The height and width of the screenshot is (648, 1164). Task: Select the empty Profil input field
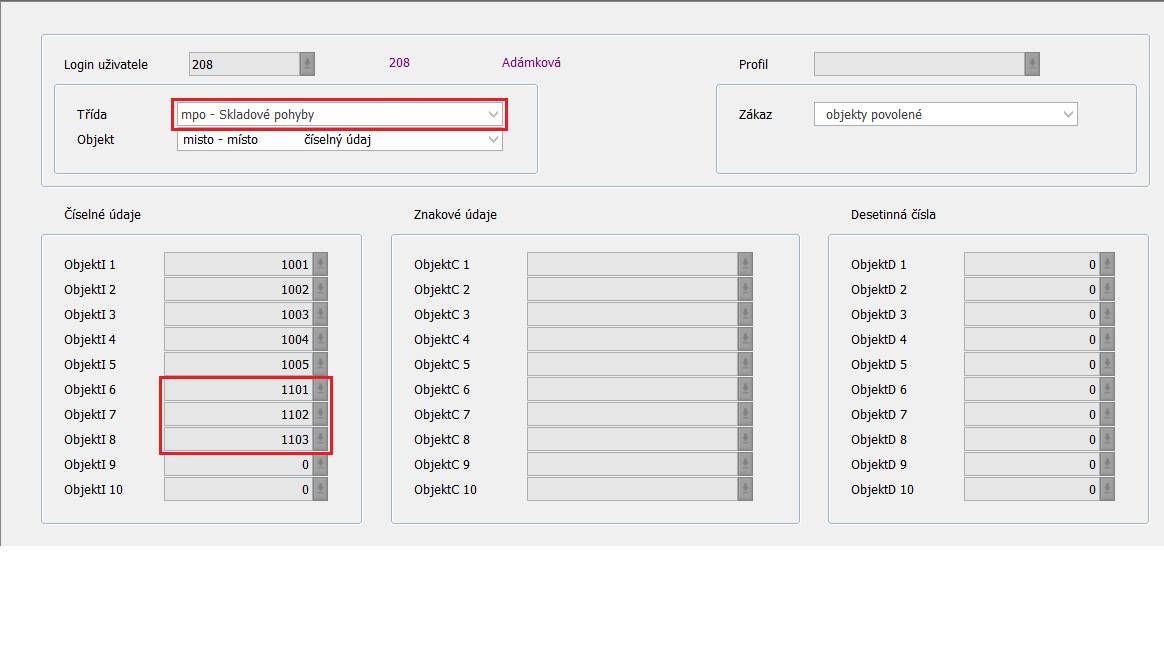click(x=919, y=64)
